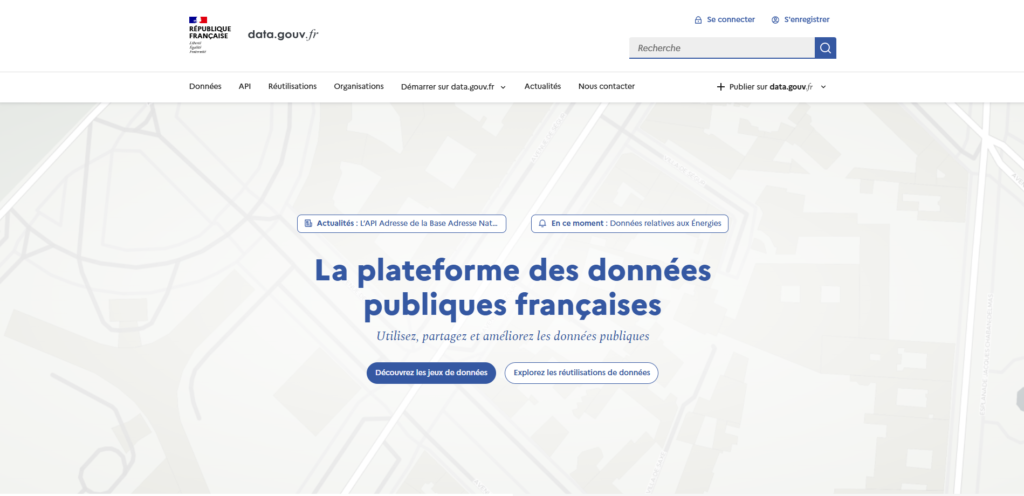1024x496 pixels.
Task: Click Découvrez les jeux de données button
Action: coord(431,373)
